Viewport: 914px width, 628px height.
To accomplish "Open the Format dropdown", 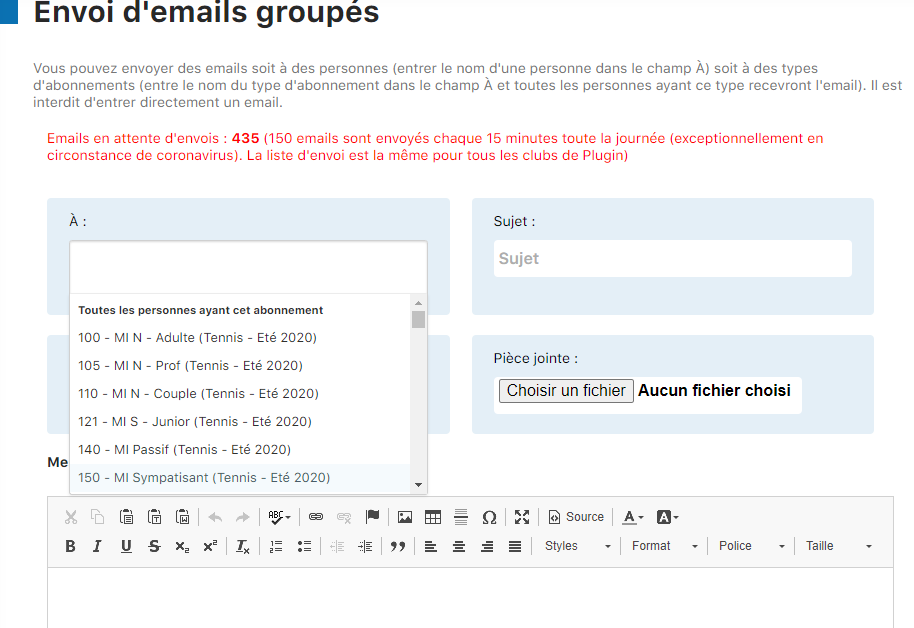I will [665, 546].
